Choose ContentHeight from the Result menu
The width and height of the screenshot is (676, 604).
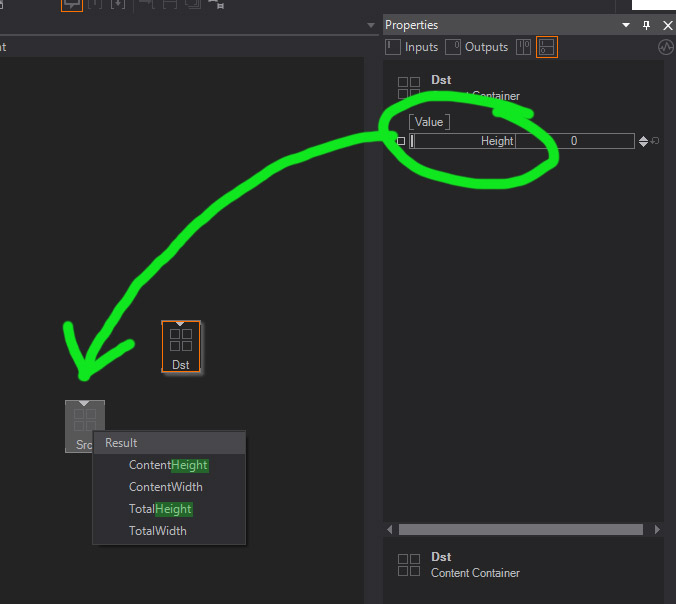pyautogui.click(x=168, y=465)
